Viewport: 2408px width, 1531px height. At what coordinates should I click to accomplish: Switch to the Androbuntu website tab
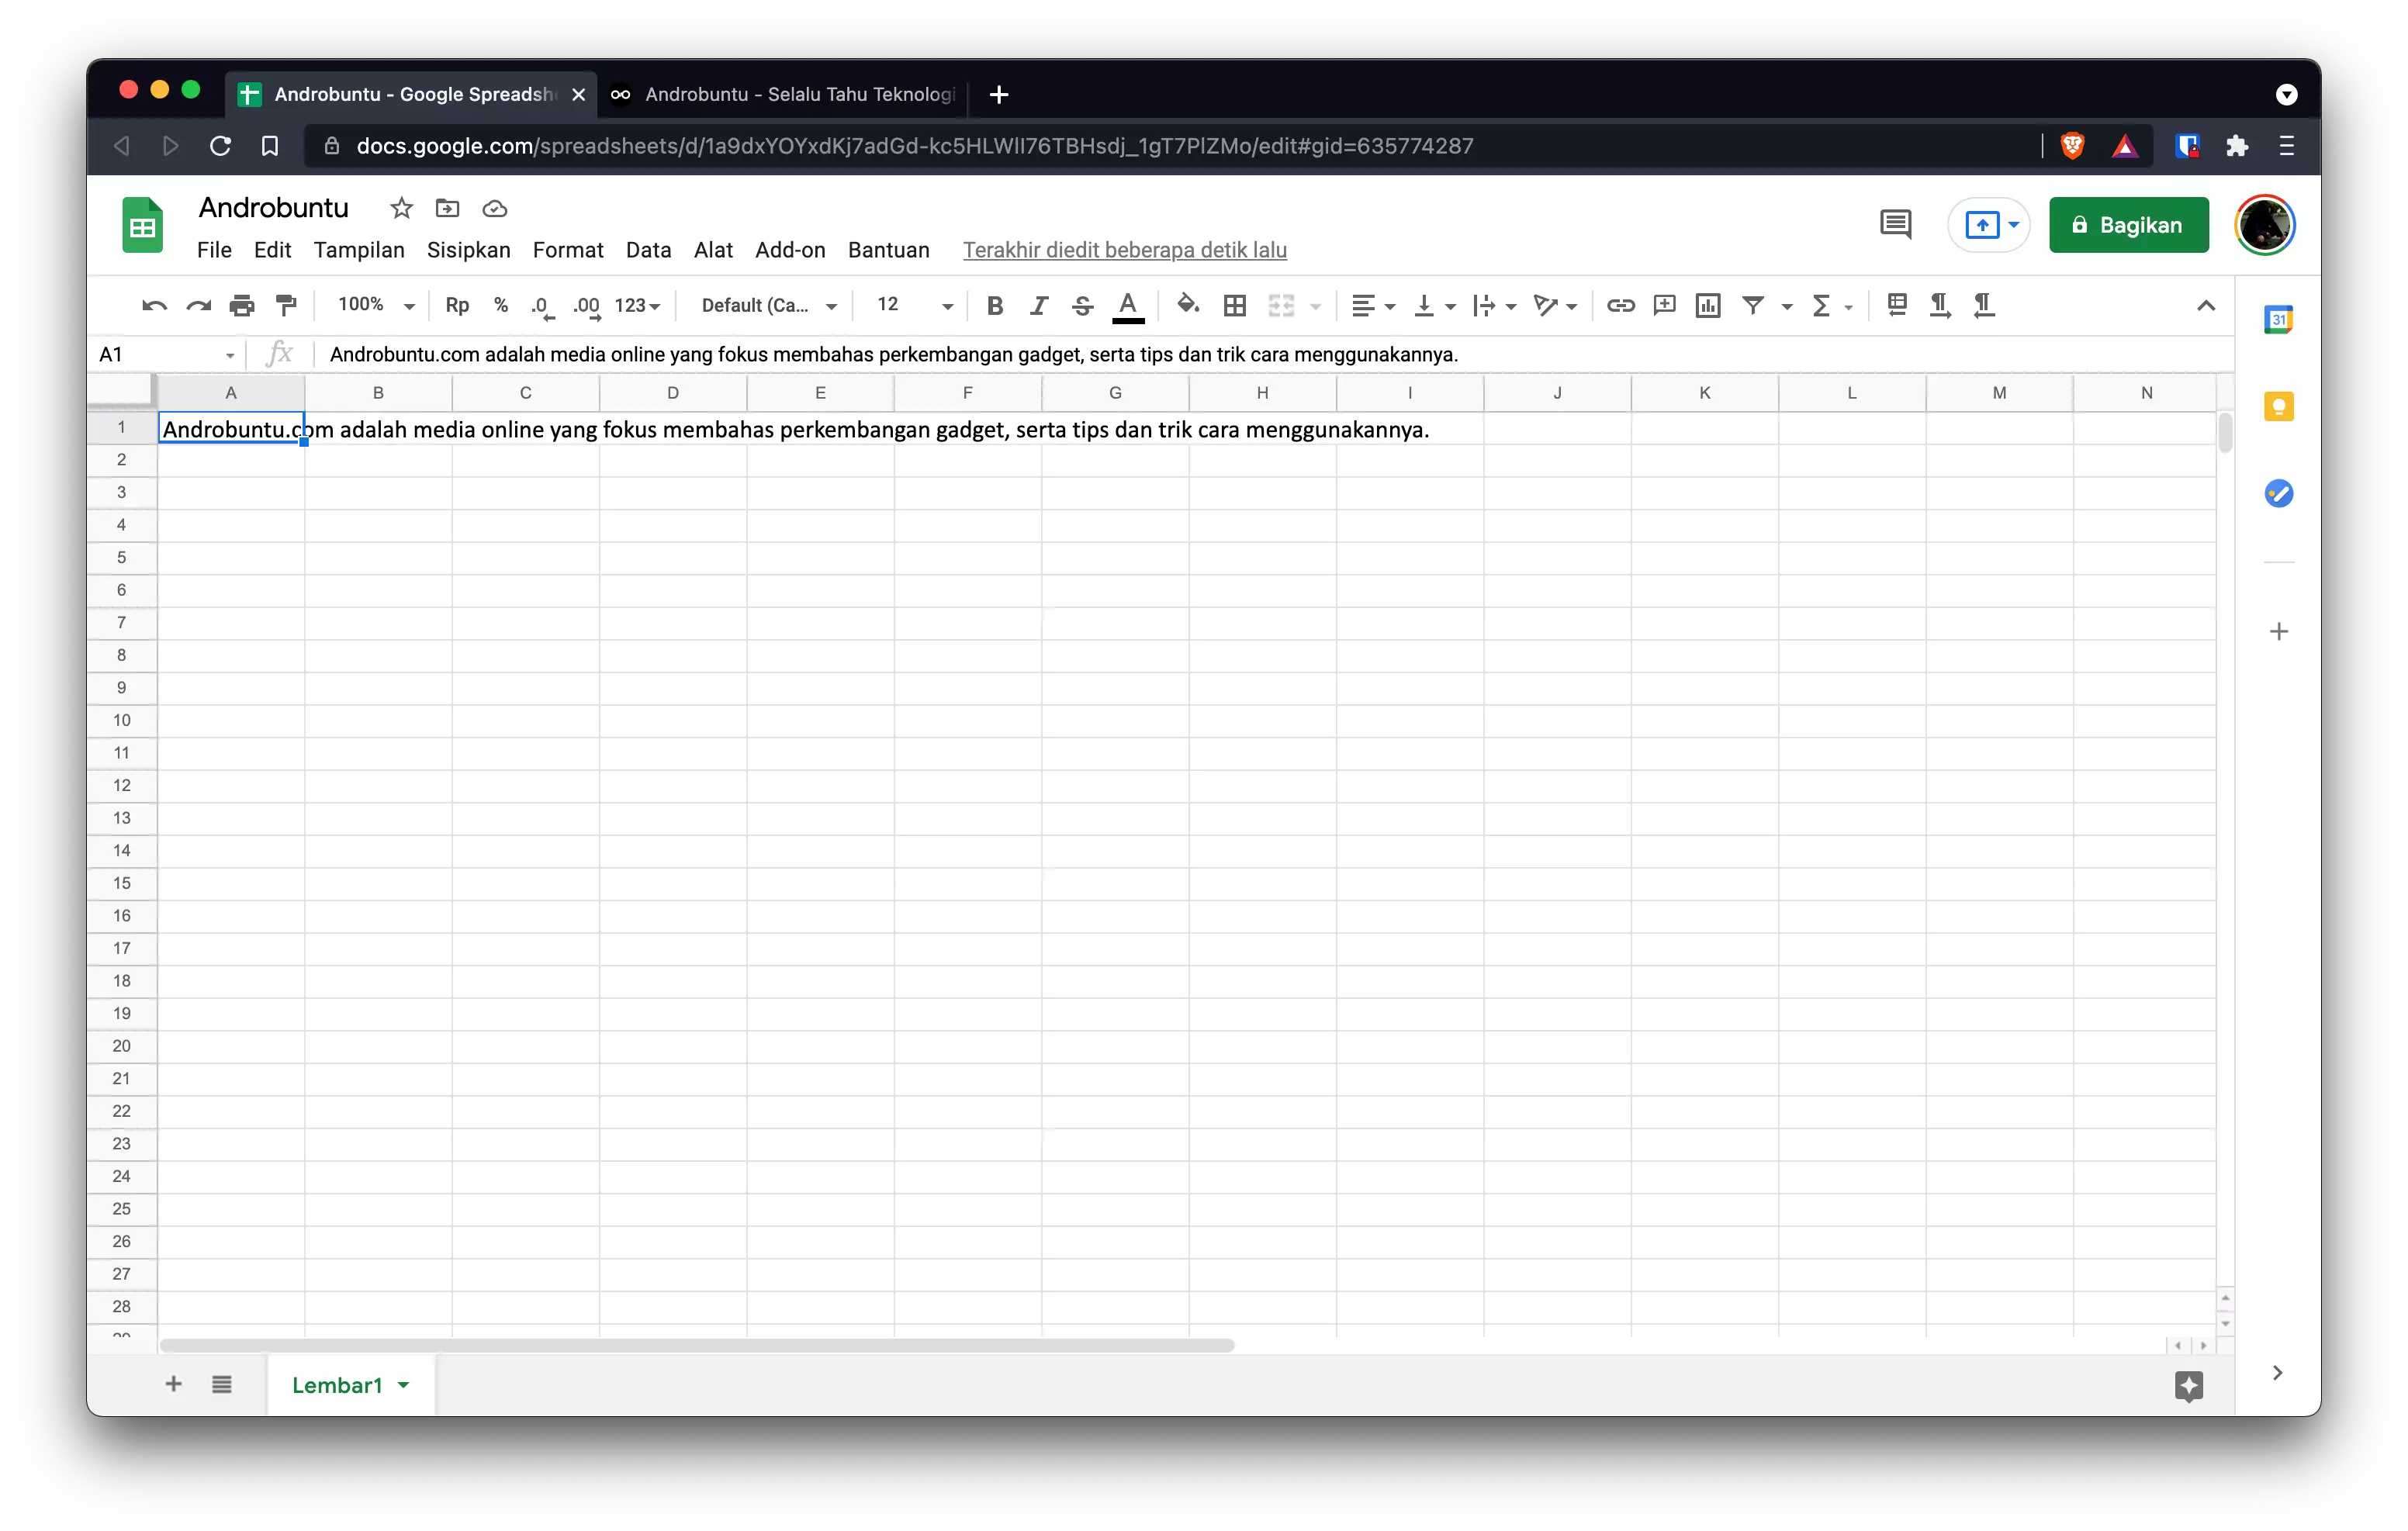[x=790, y=95]
